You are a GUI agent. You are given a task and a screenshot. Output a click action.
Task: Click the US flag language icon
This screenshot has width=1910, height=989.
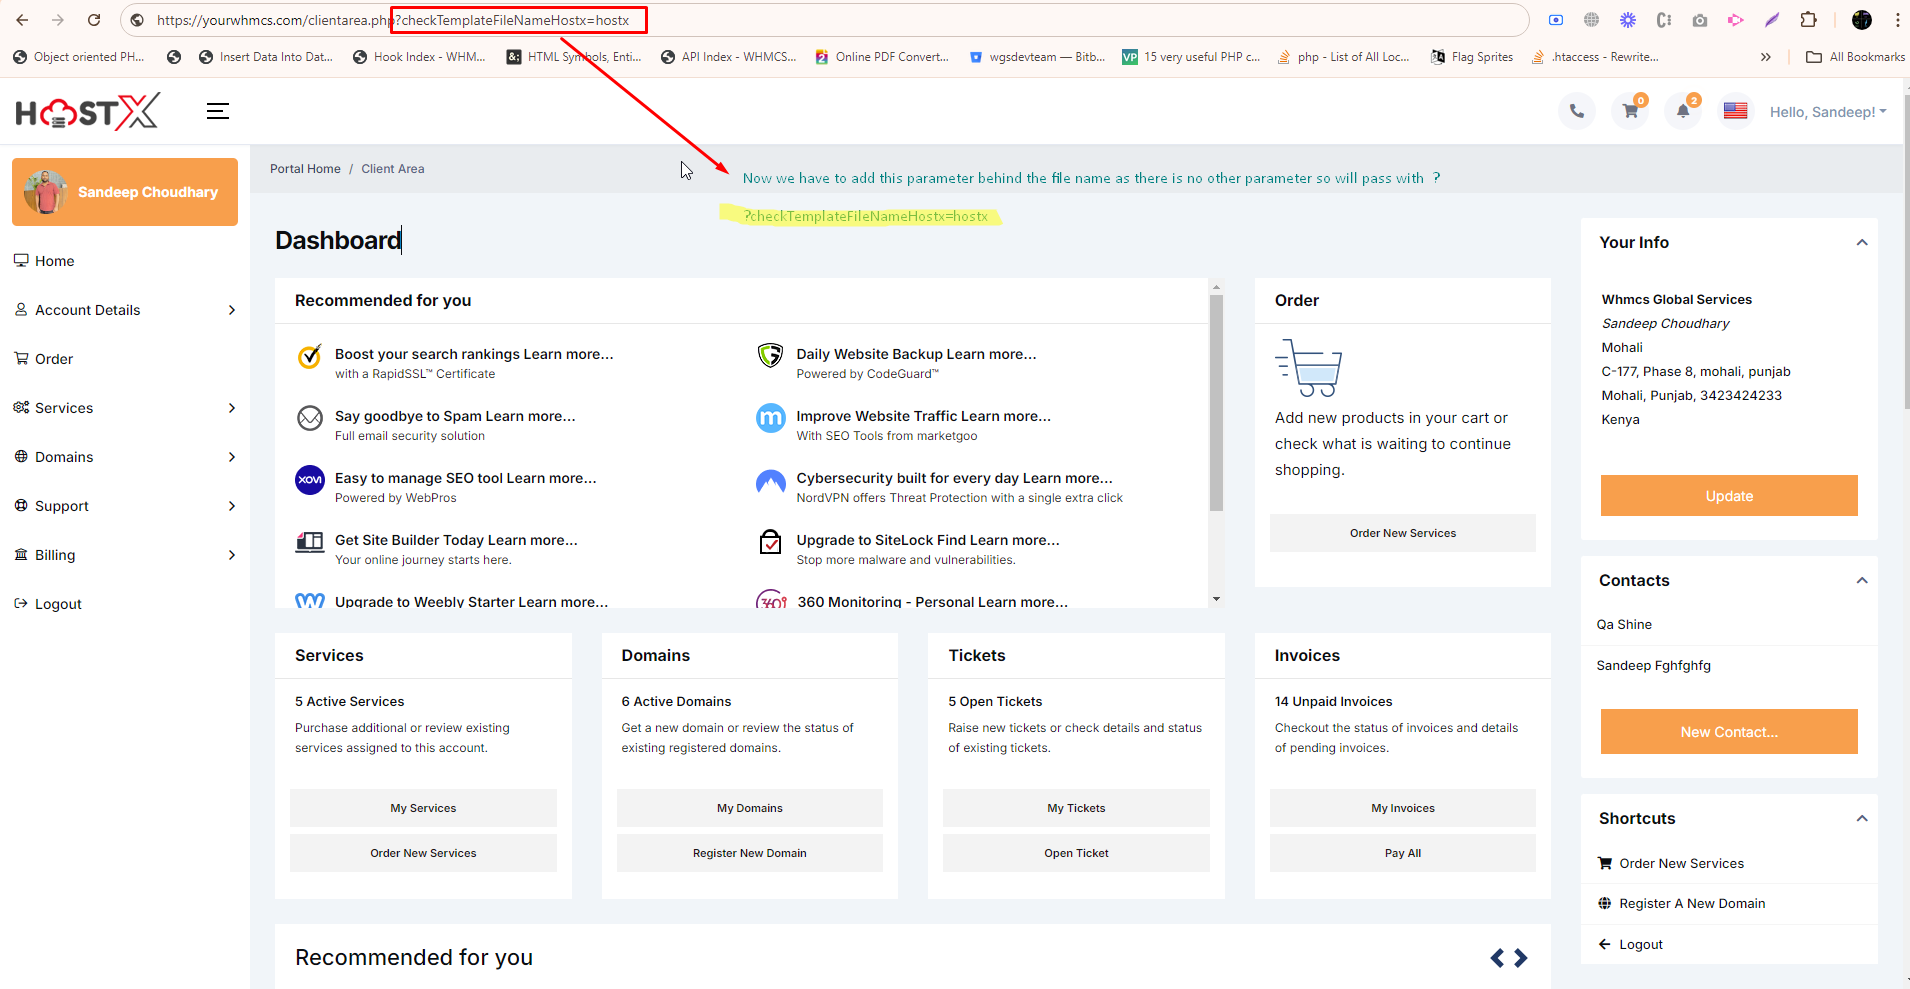[x=1735, y=112]
